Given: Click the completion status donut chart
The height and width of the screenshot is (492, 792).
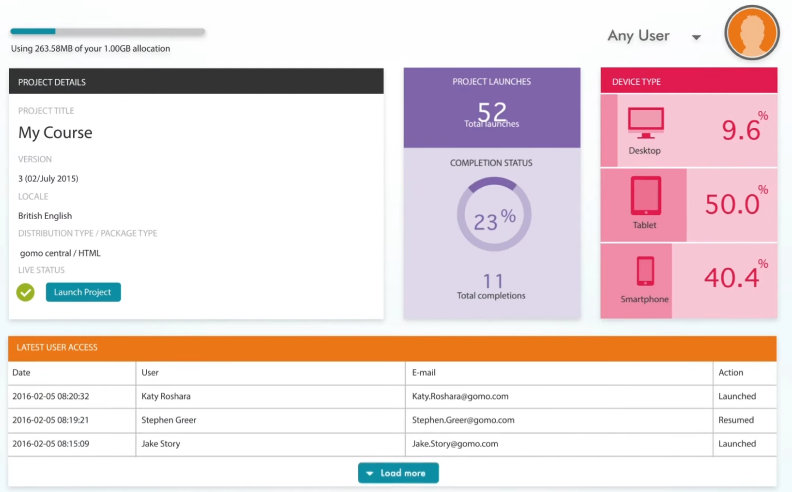Looking at the screenshot, I should 493,218.
